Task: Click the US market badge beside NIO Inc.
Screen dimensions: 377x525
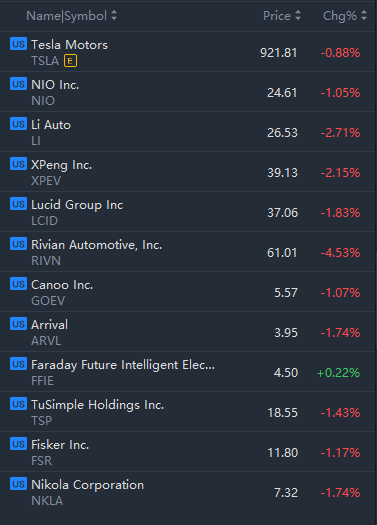Action: tap(18, 84)
